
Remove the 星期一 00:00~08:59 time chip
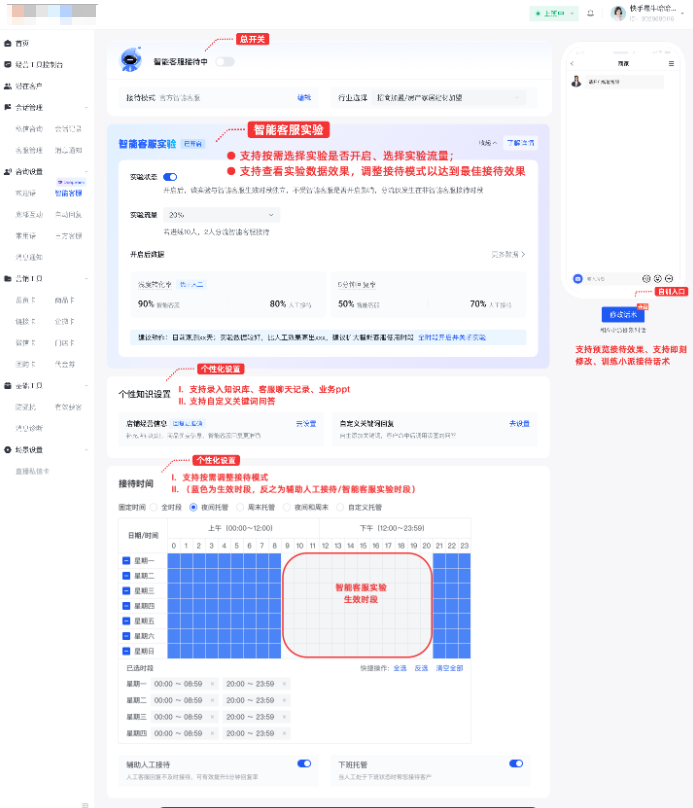point(212,684)
